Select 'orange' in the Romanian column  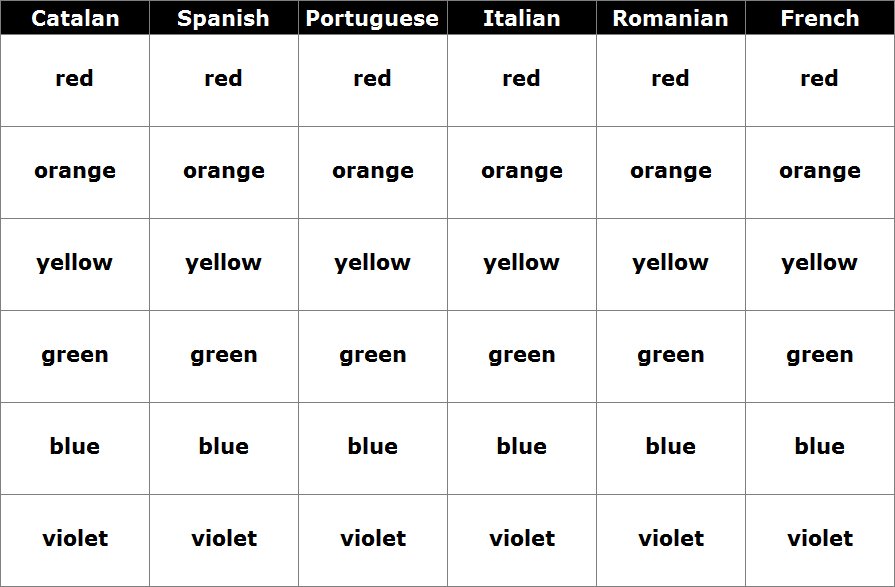671,171
